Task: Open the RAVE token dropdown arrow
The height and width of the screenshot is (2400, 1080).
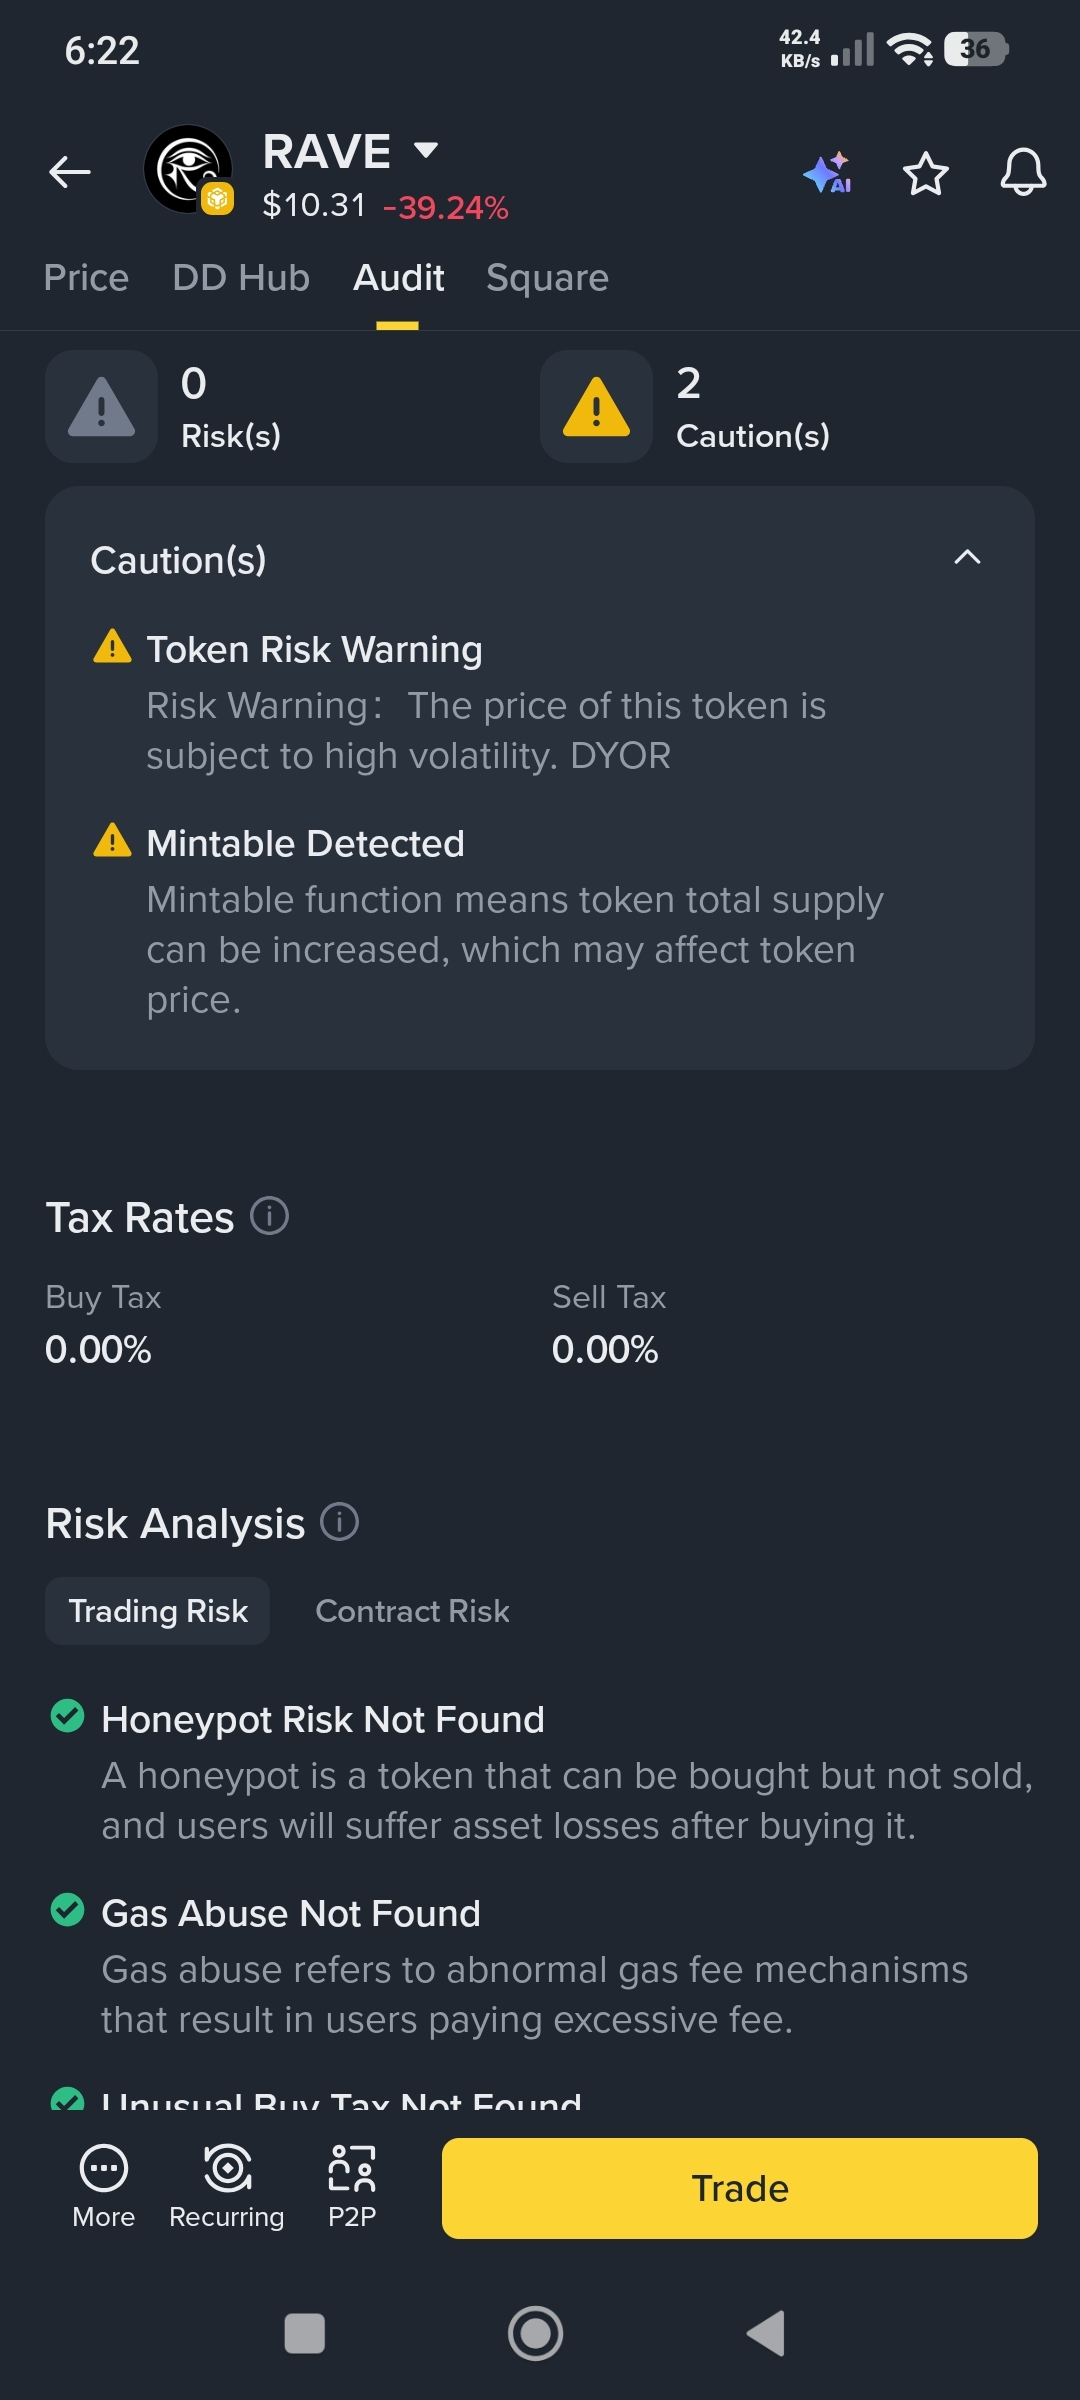Action: tap(426, 150)
